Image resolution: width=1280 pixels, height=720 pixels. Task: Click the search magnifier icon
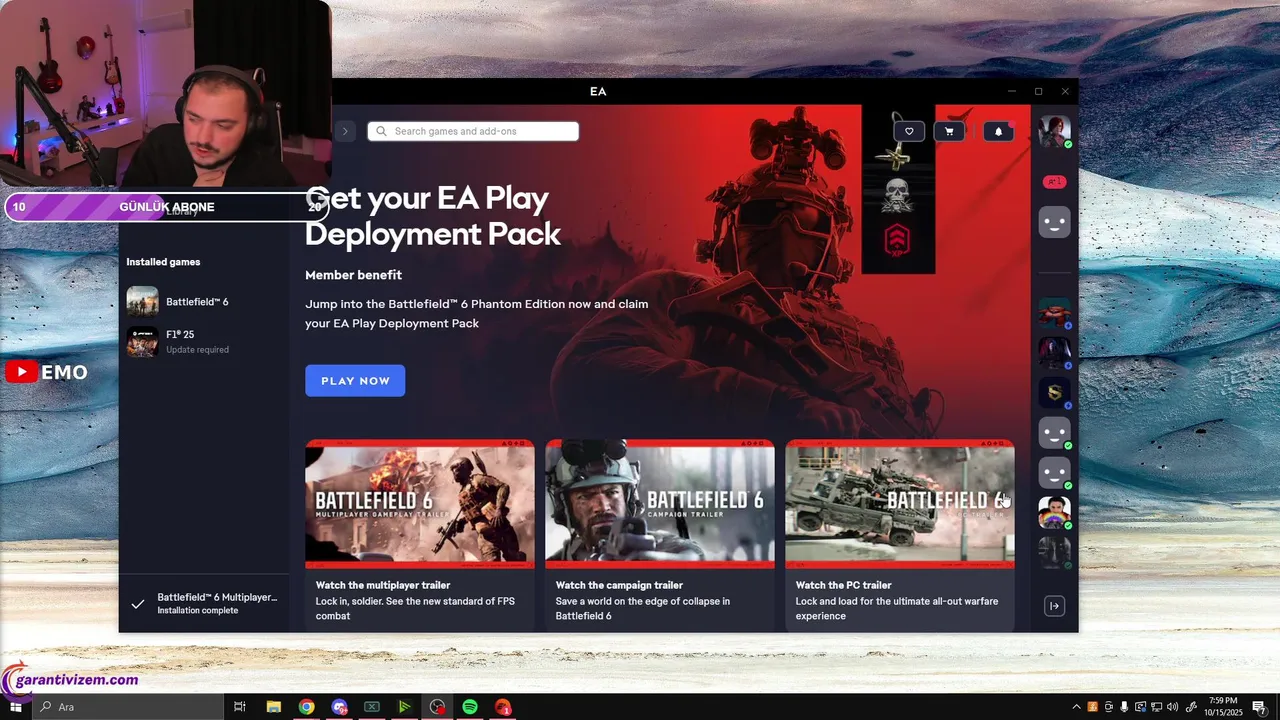[x=381, y=131]
